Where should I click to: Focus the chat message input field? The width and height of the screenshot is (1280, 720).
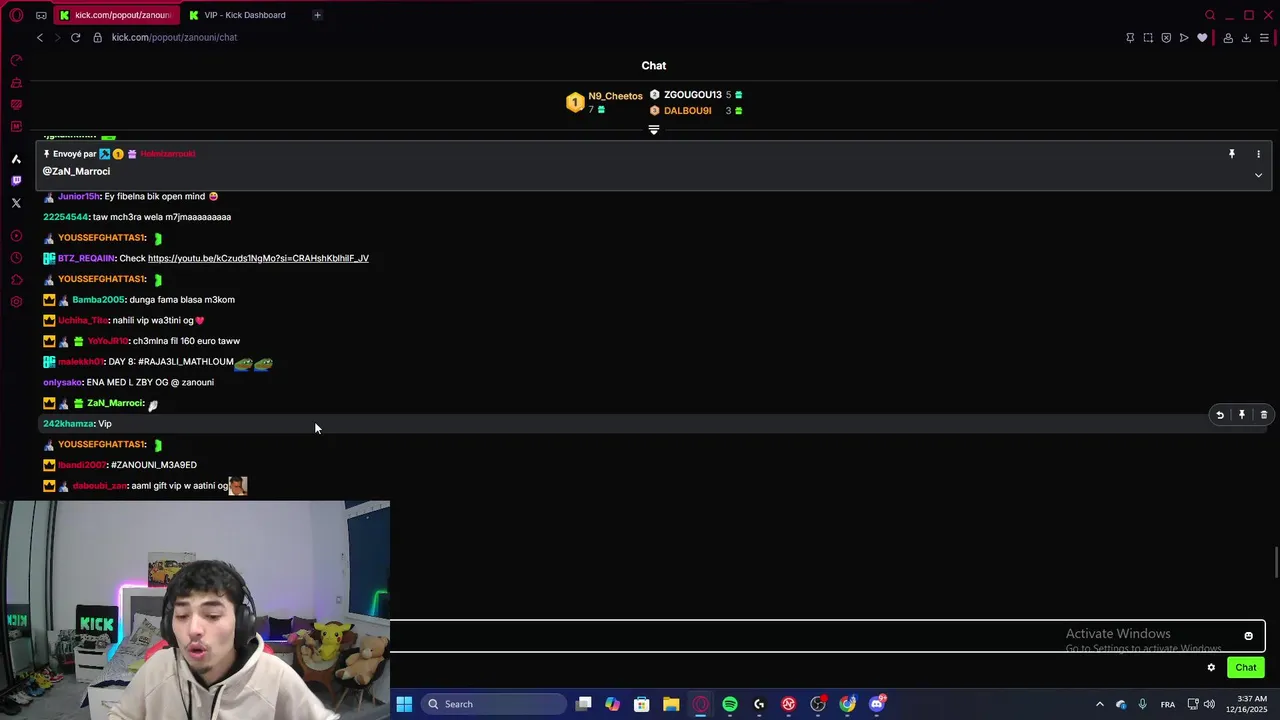click(x=827, y=636)
